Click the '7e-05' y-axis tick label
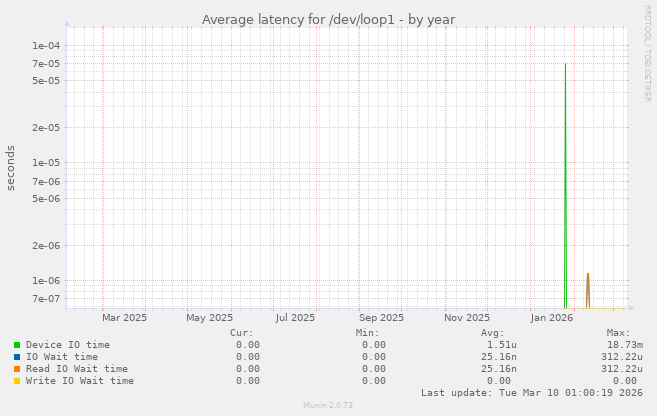The image size is (657, 416). click(46, 64)
